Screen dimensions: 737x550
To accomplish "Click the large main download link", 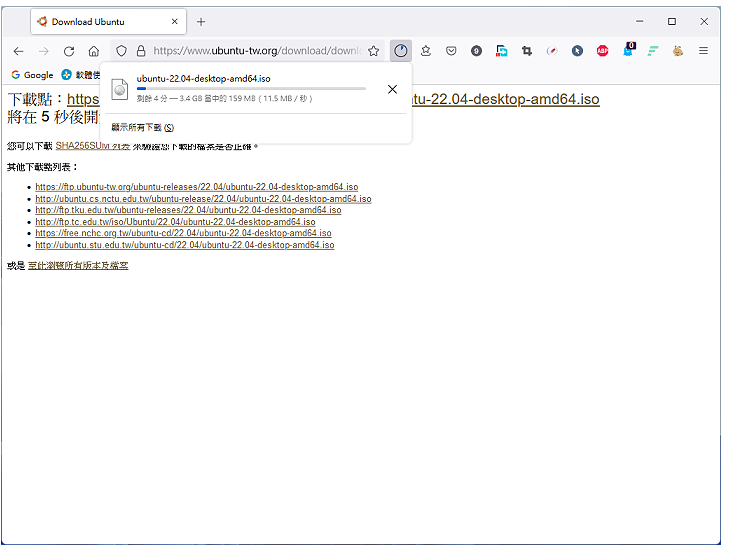I will pos(506,99).
